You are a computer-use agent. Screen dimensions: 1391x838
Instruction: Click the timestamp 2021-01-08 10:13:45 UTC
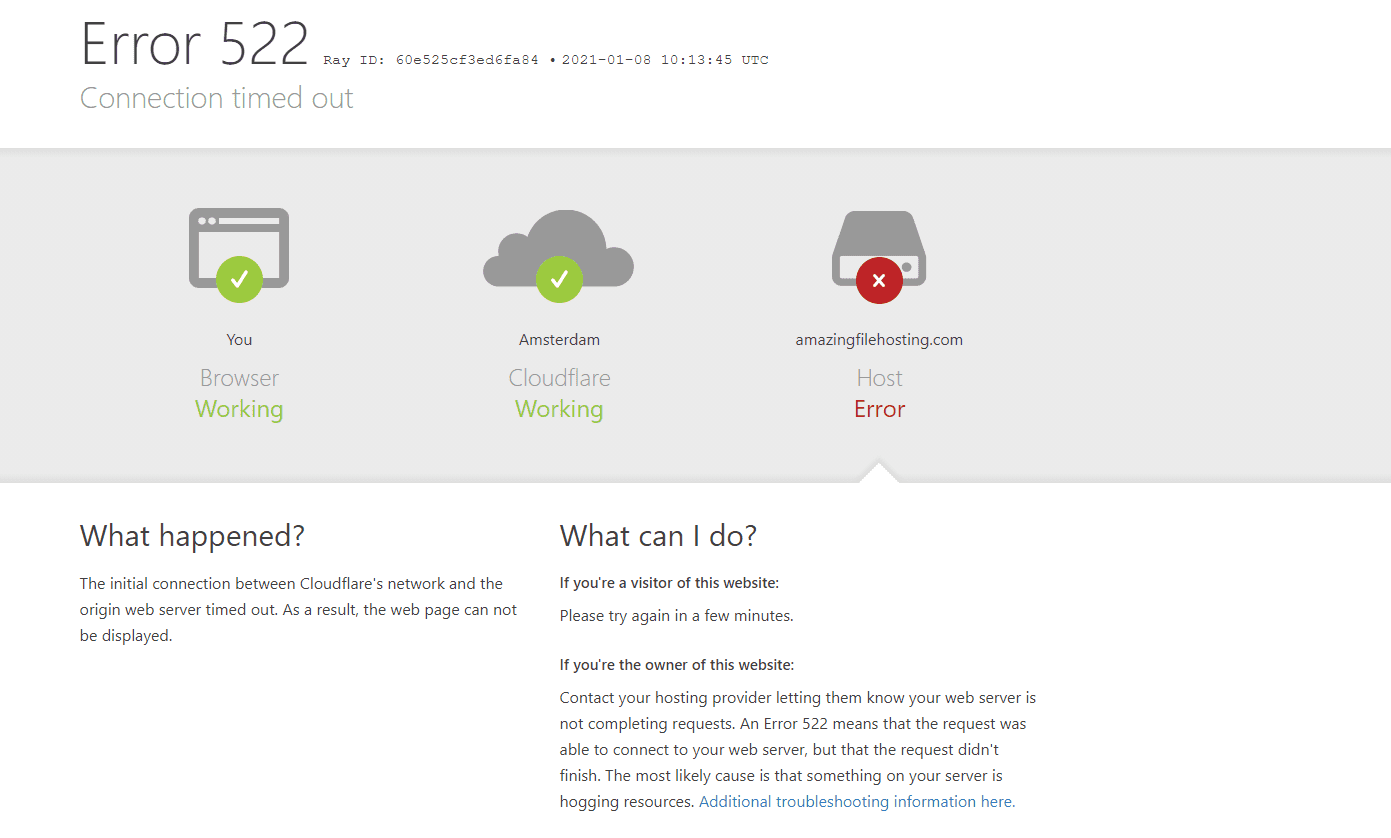pos(665,60)
